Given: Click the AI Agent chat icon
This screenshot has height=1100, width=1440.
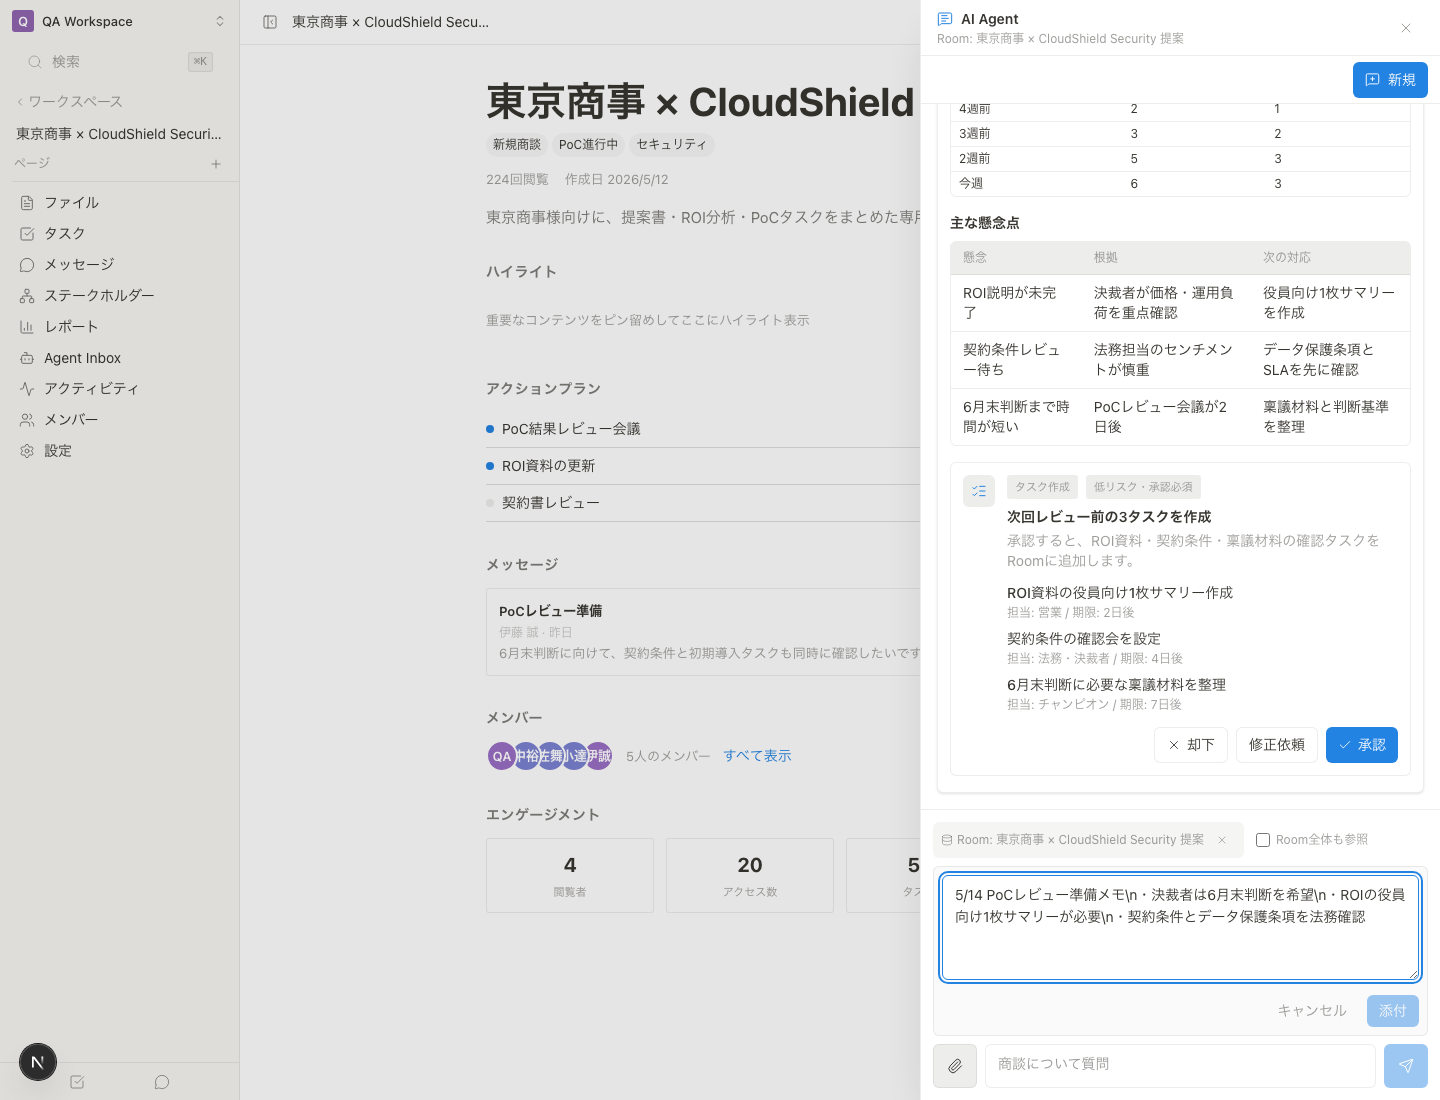Looking at the screenshot, I should click(x=945, y=19).
